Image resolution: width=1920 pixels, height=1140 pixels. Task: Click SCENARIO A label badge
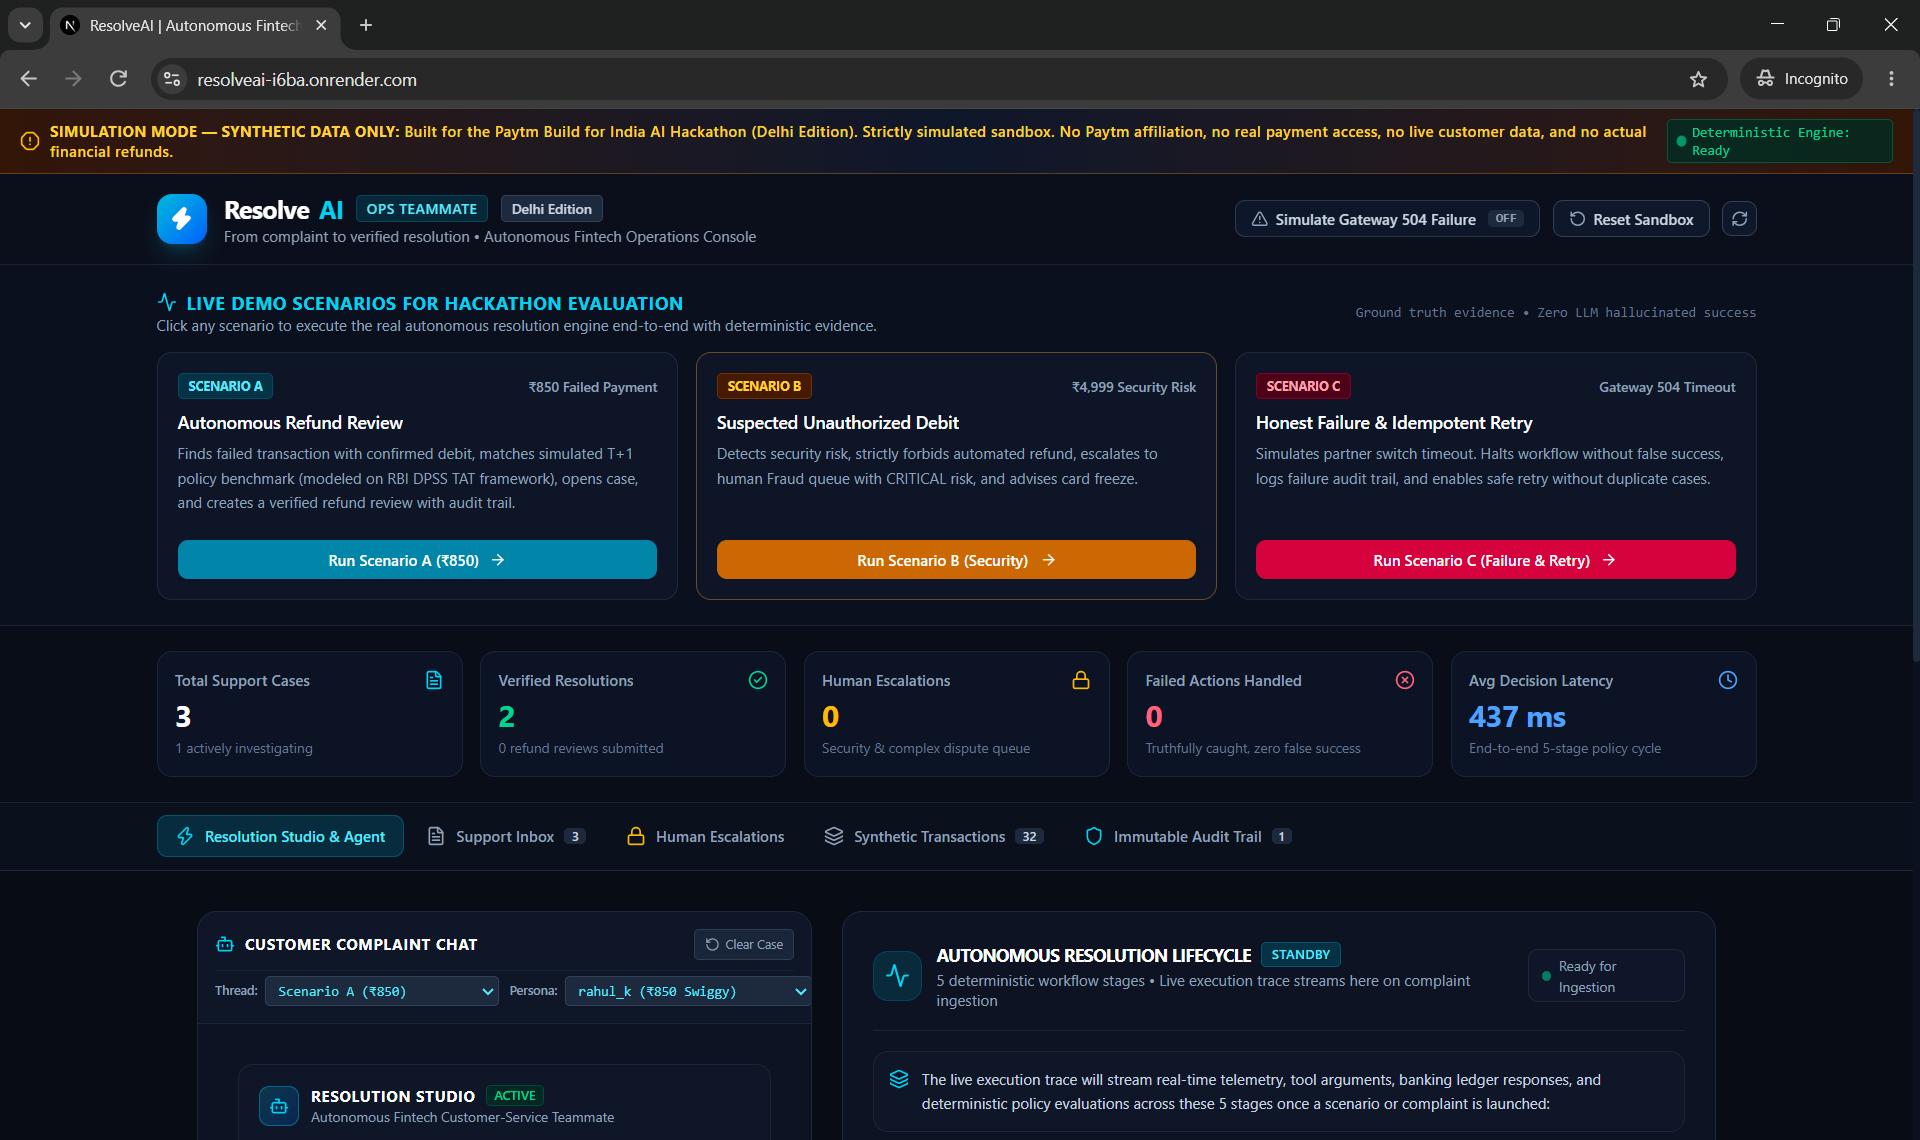[x=226, y=386]
